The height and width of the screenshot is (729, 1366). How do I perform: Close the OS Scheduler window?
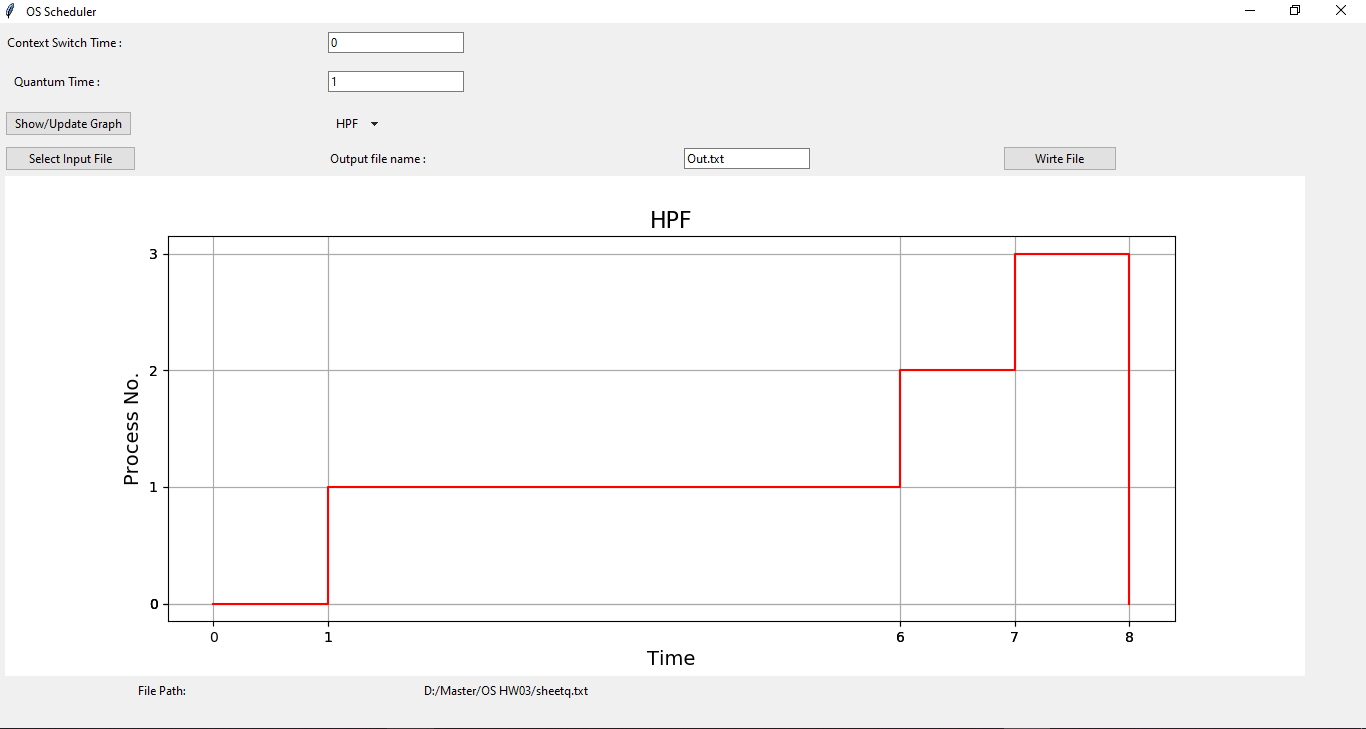(1341, 11)
